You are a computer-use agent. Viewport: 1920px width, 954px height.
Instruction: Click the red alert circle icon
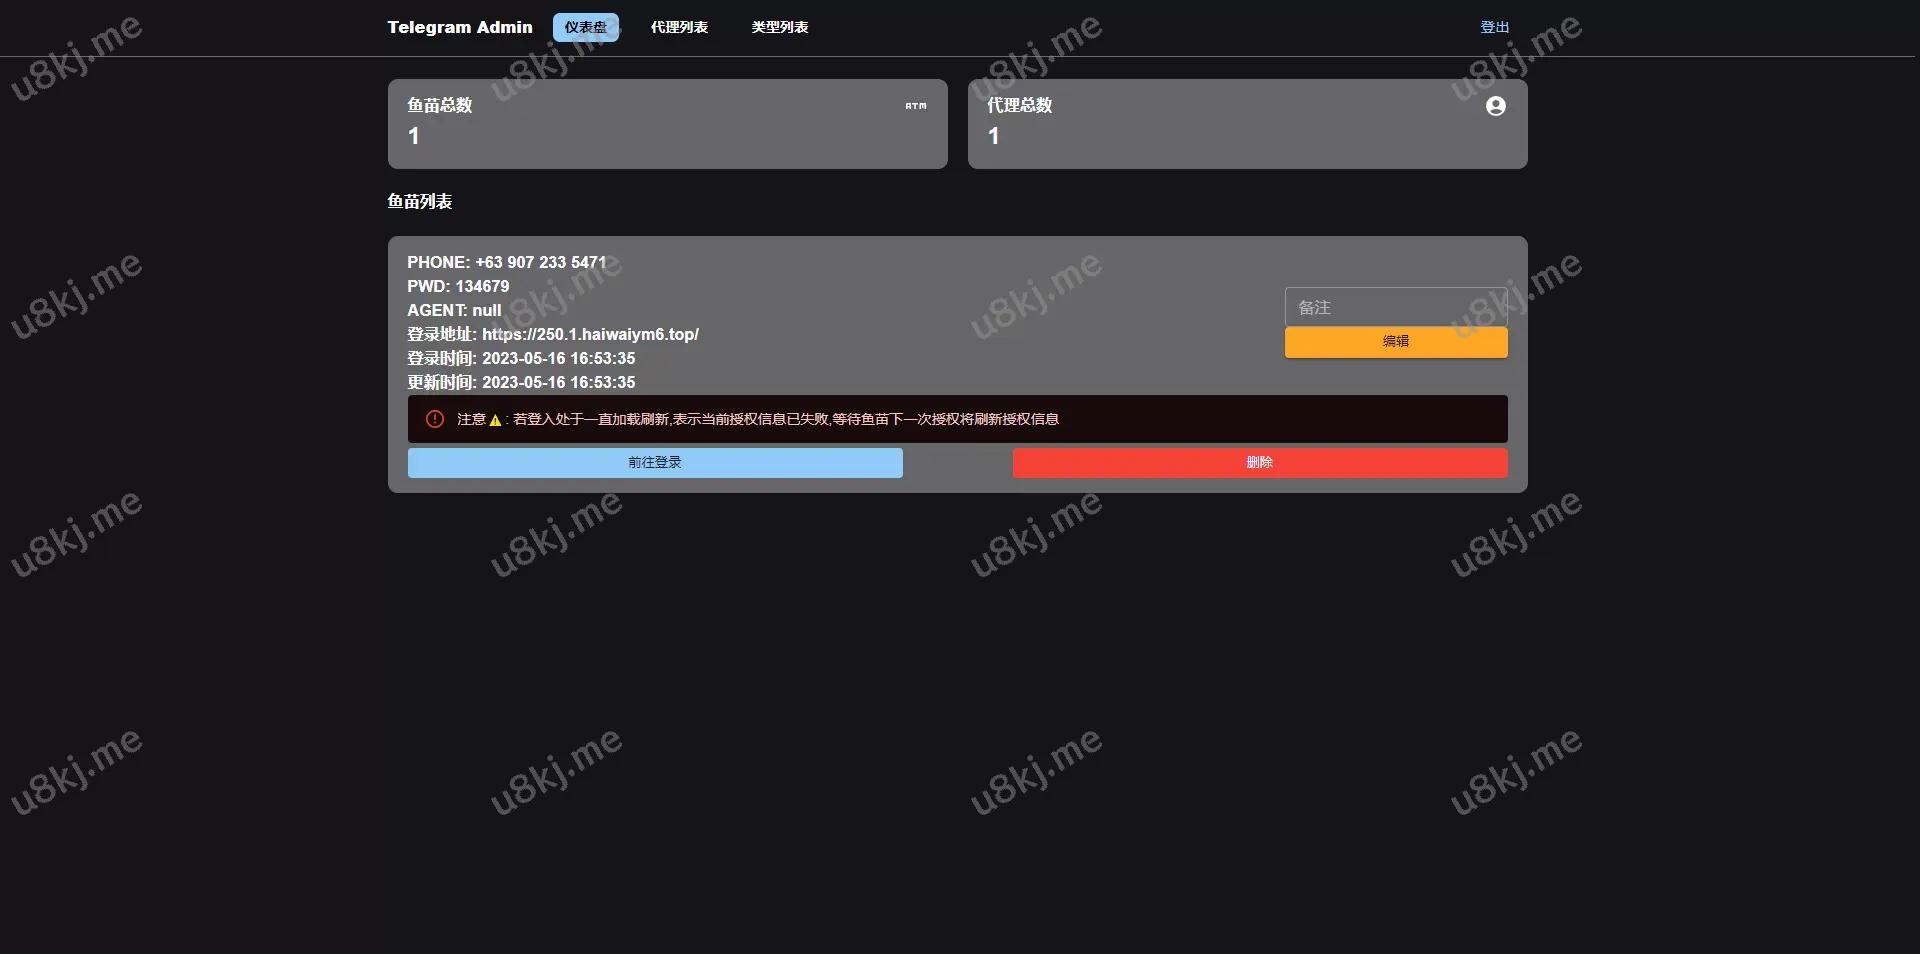click(435, 419)
